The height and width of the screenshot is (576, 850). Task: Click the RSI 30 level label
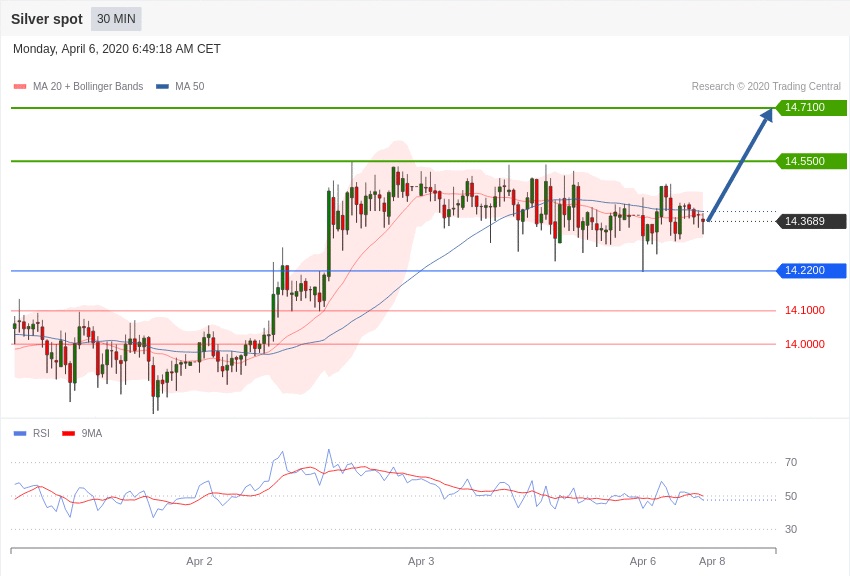click(x=791, y=529)
